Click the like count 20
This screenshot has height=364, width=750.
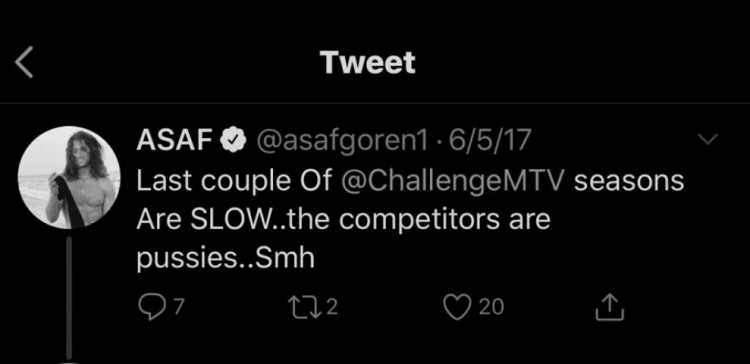pyautogui.click(x=491, y=307)
